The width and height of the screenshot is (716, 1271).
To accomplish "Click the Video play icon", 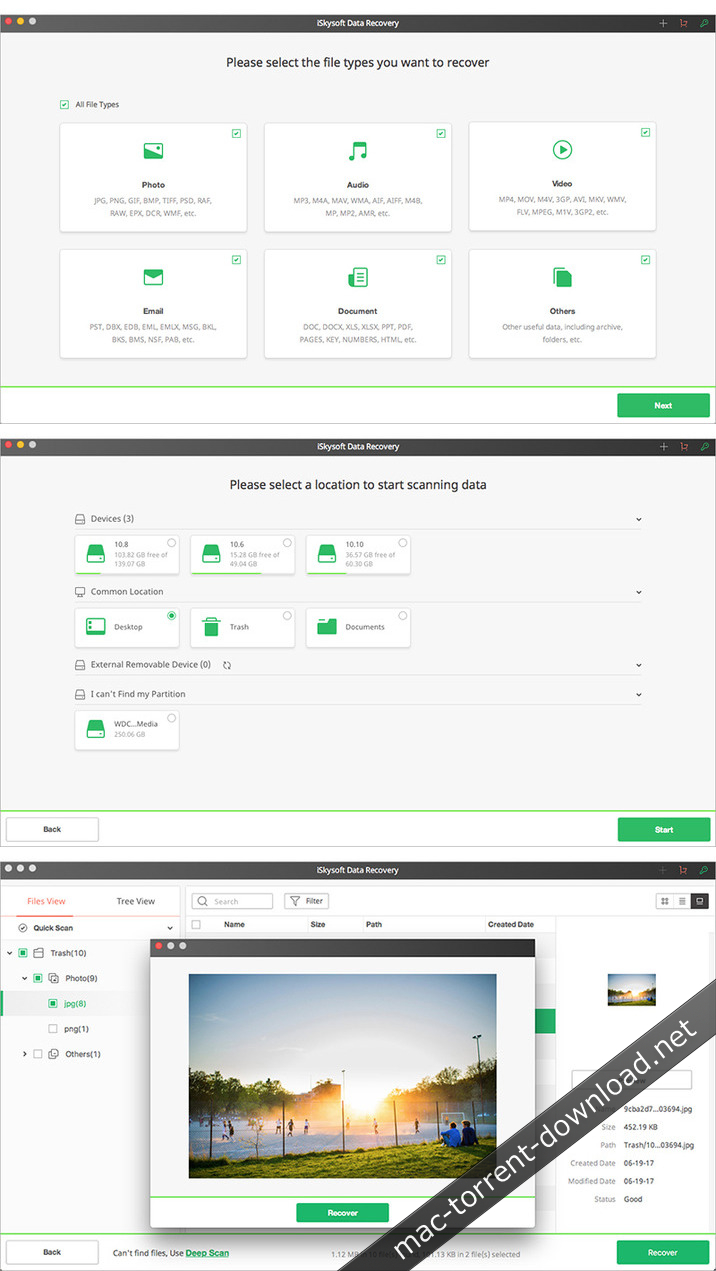I will (562, 150).
